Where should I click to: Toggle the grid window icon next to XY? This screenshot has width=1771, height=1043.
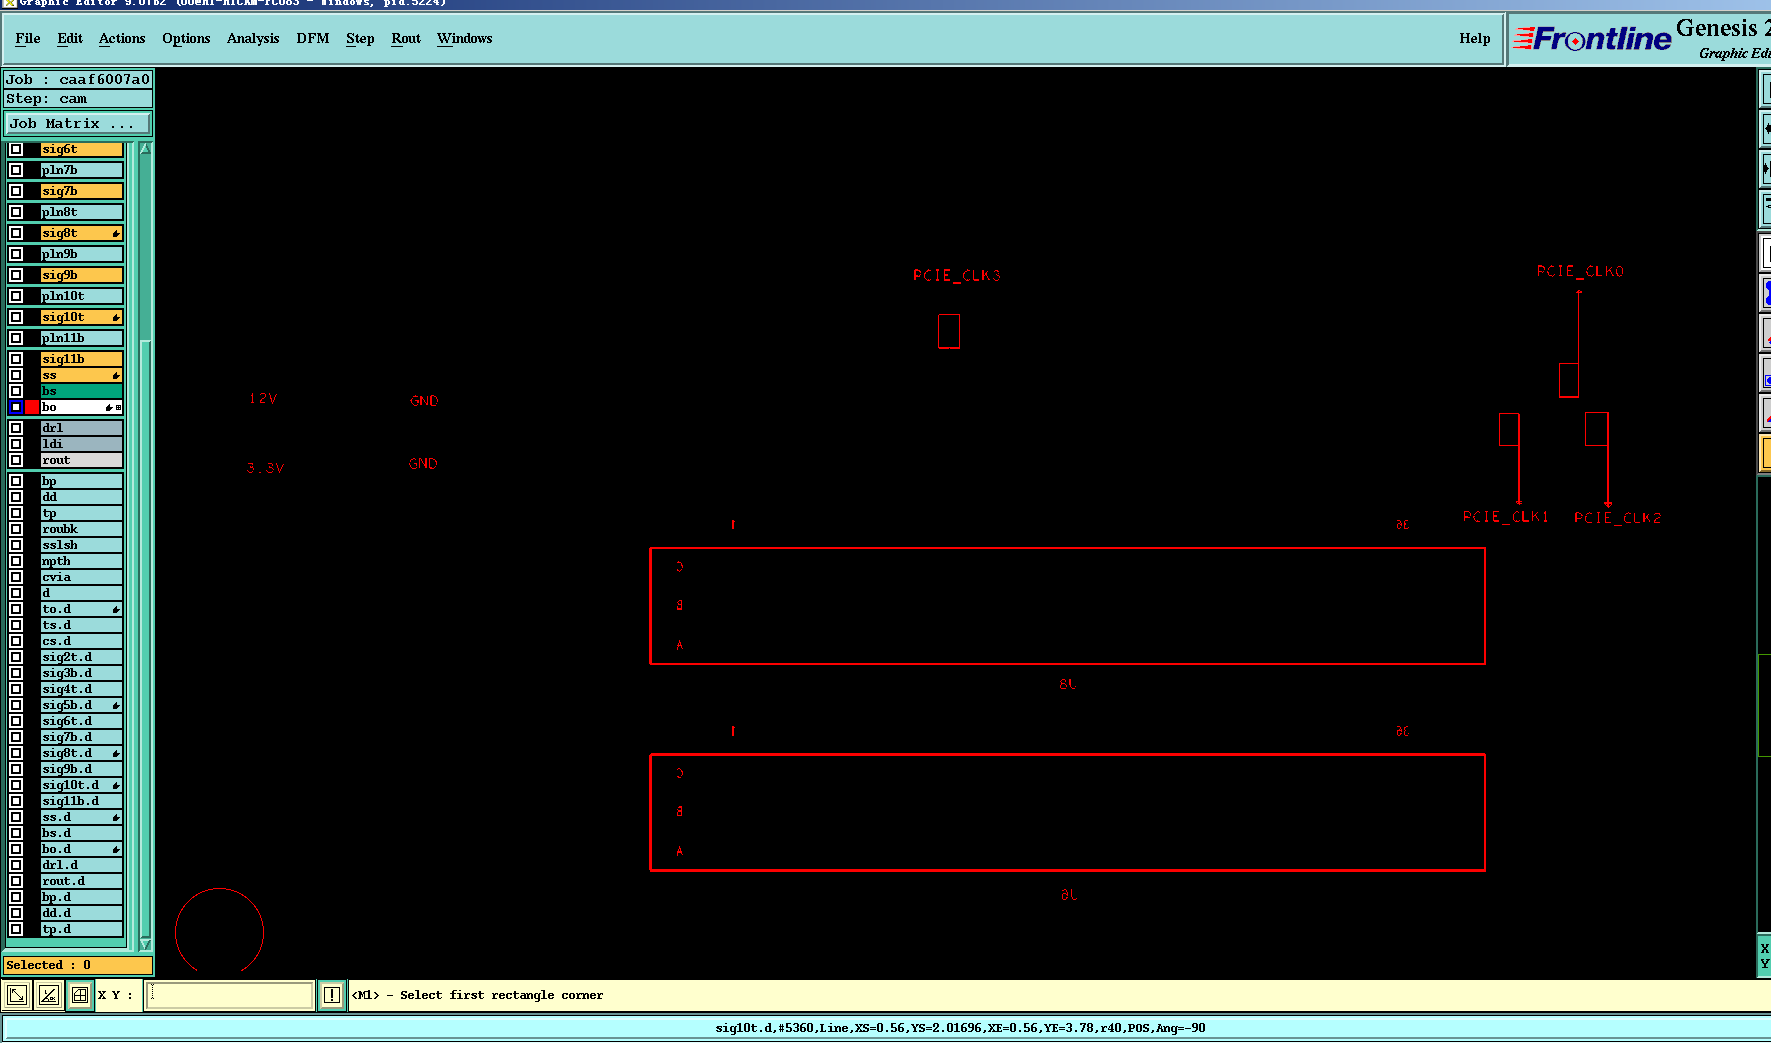point(80,995)
